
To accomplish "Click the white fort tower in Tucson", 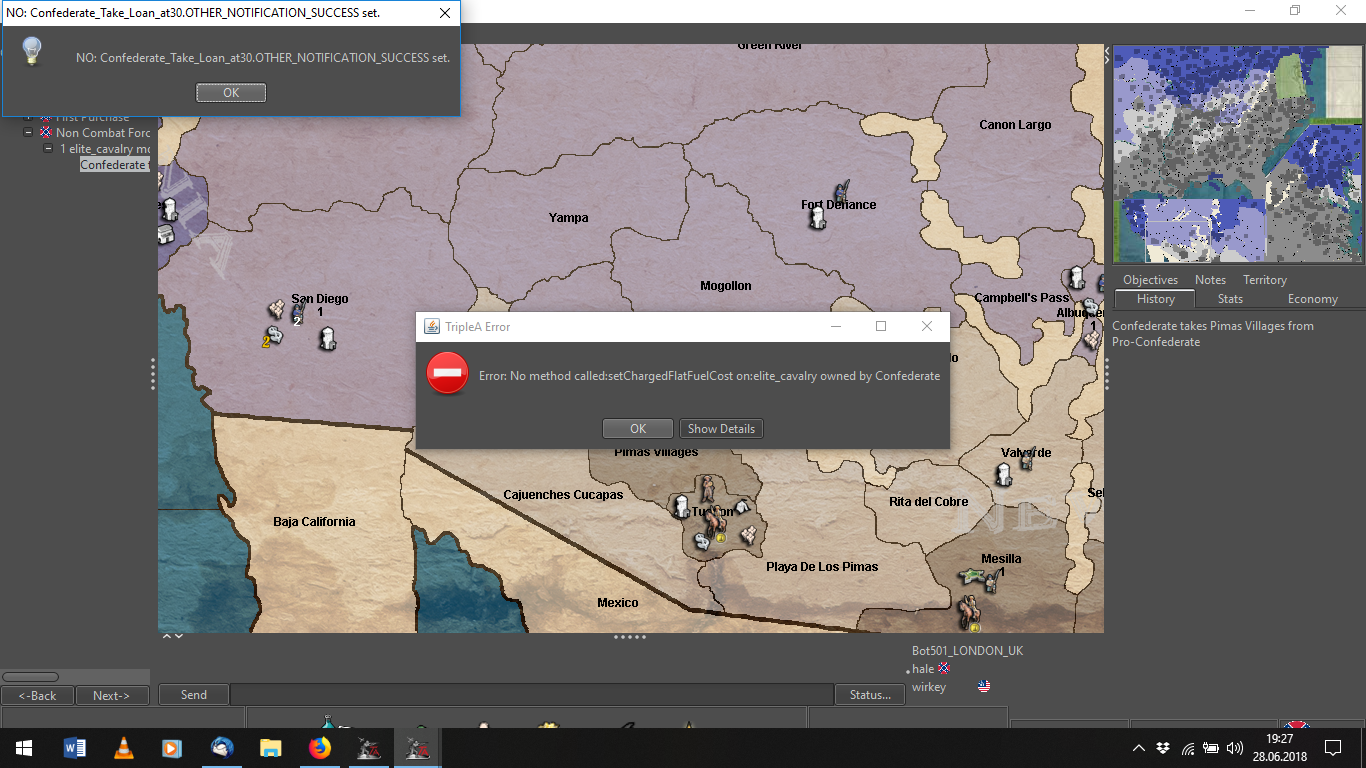I will pos(682,506).
